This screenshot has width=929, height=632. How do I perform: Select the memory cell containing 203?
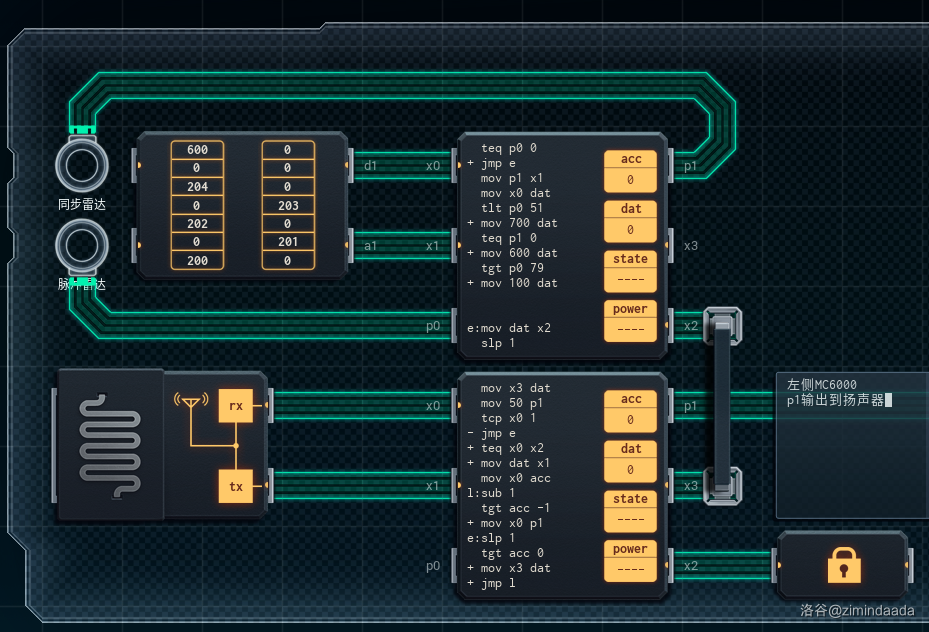[288, 205]
